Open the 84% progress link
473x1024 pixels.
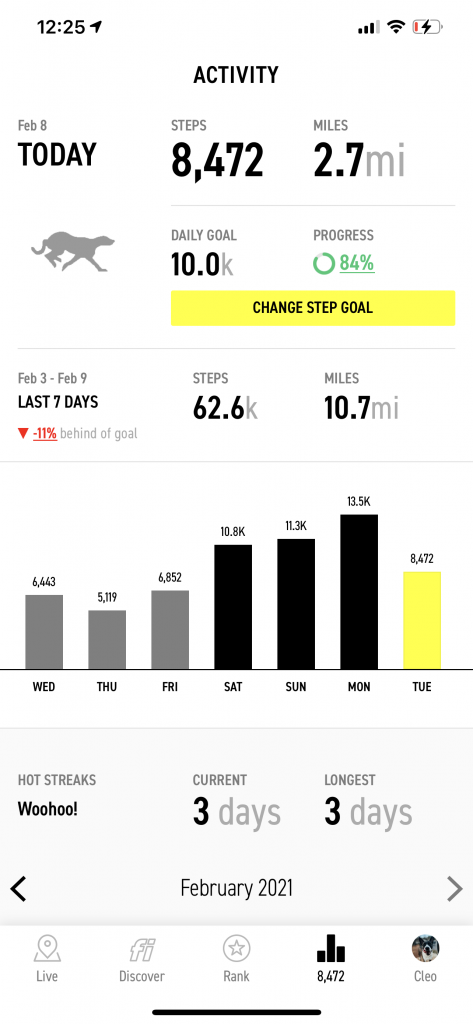coord(357,264)
